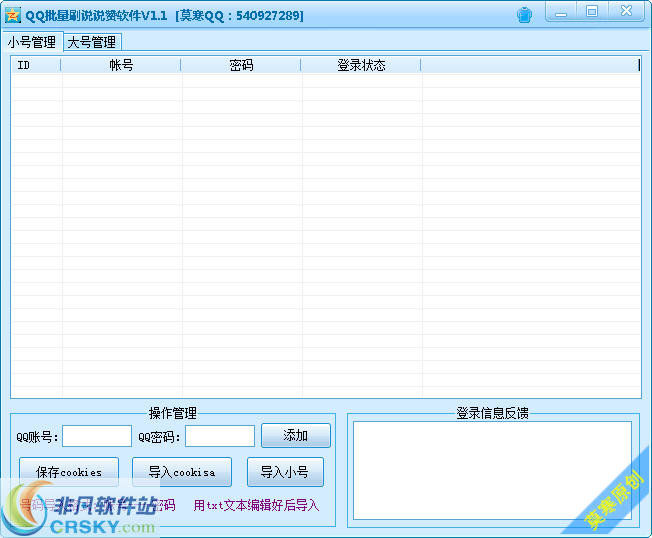Open the skin changer shirt icon
Viewport: 652px width, 538px height.
point(524,15)
